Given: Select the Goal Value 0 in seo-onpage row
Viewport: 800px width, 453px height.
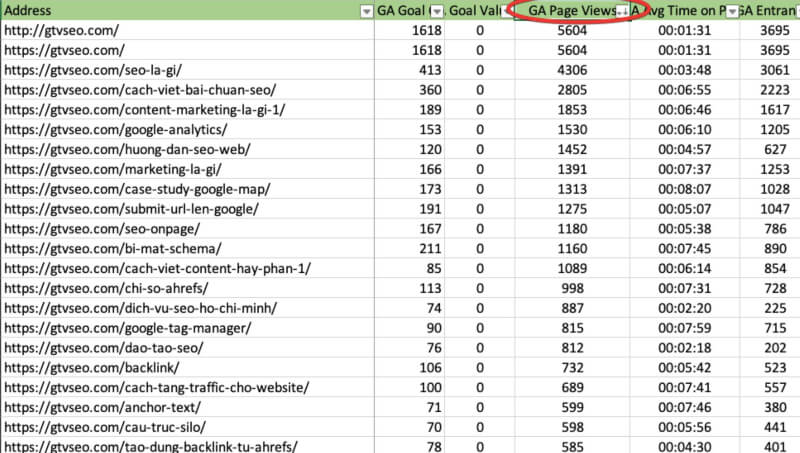Looking at the screenshot, I should click(480, 229).
